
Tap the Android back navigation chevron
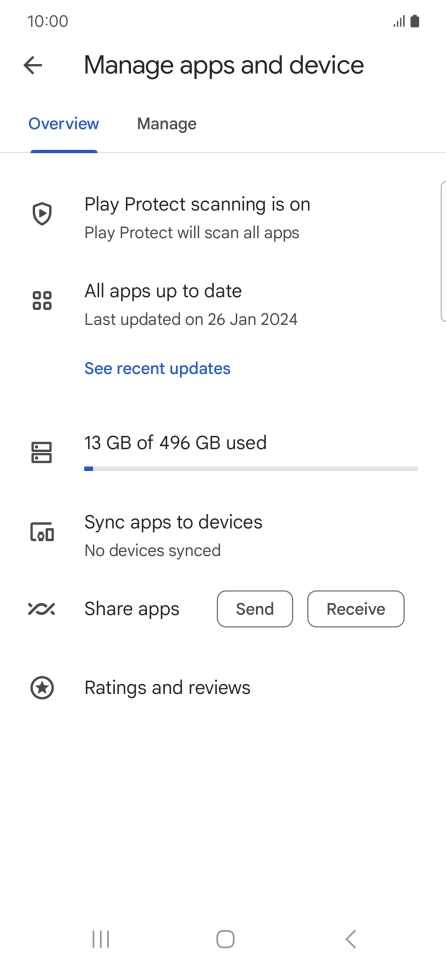coord(351,939)
